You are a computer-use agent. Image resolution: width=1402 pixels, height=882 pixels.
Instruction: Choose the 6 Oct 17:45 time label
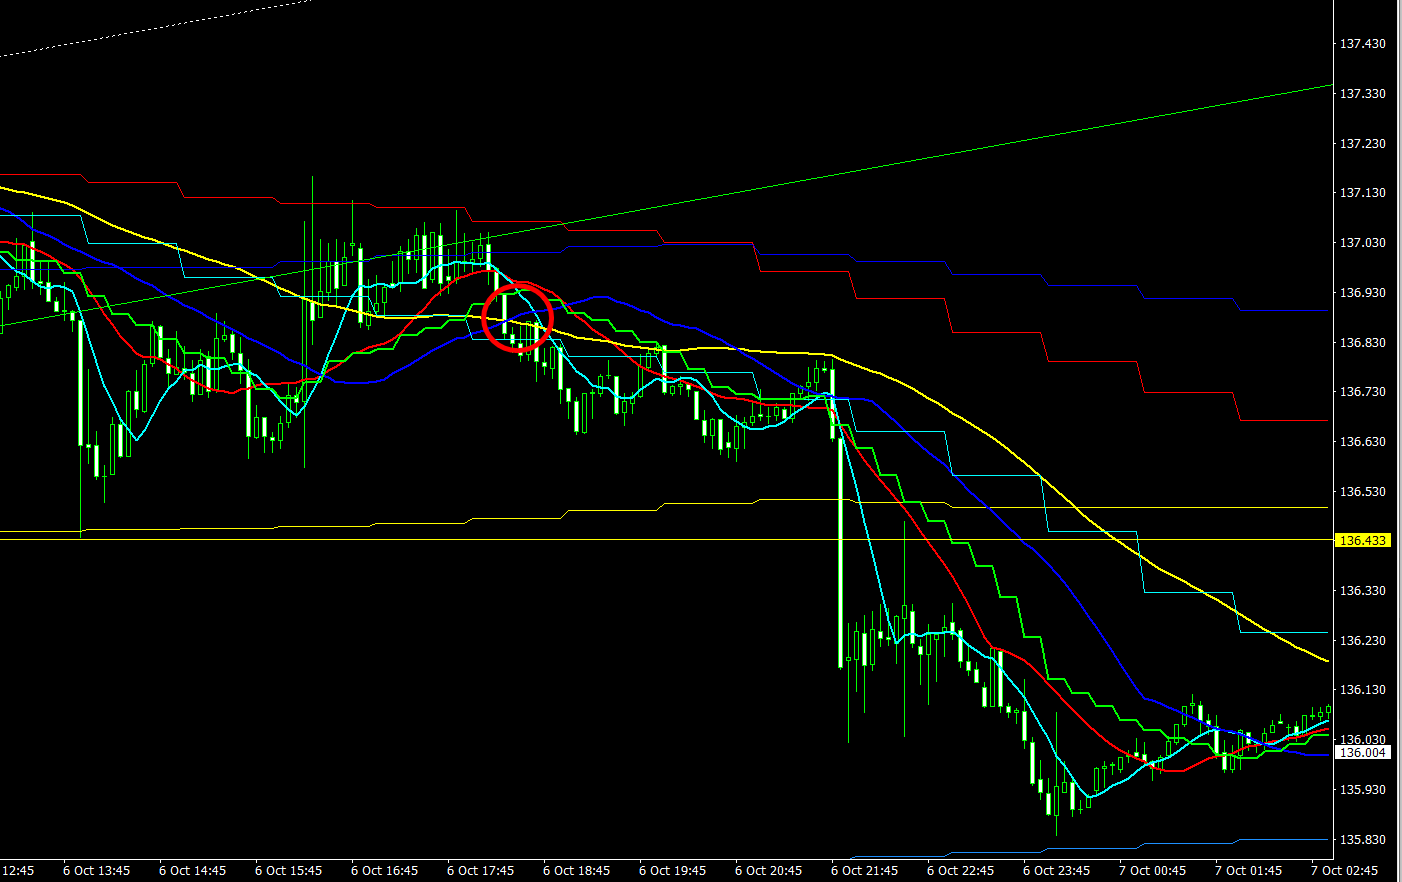(480, 871)
